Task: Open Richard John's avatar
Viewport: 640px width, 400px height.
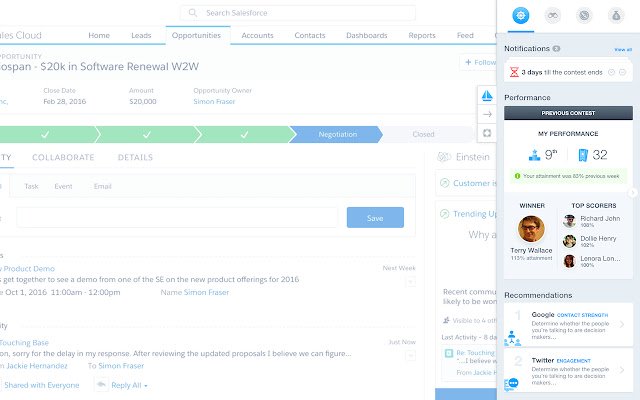Action: pos(569,221)
